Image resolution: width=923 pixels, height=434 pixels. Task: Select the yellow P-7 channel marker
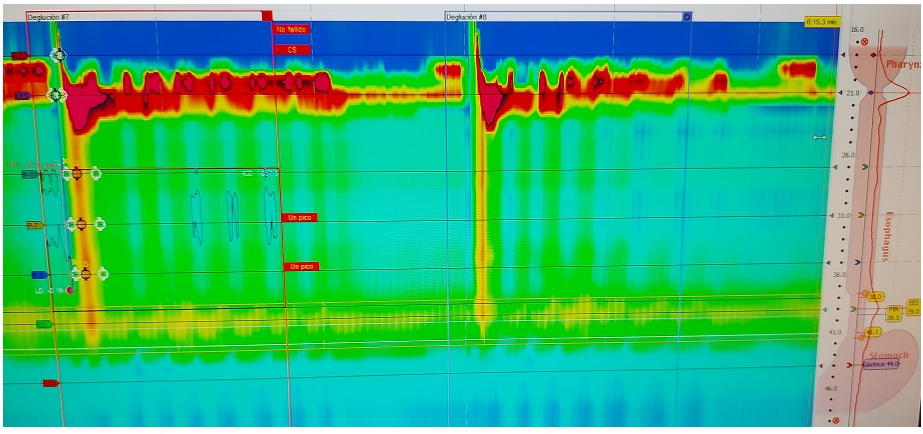(x=33, y=226)
